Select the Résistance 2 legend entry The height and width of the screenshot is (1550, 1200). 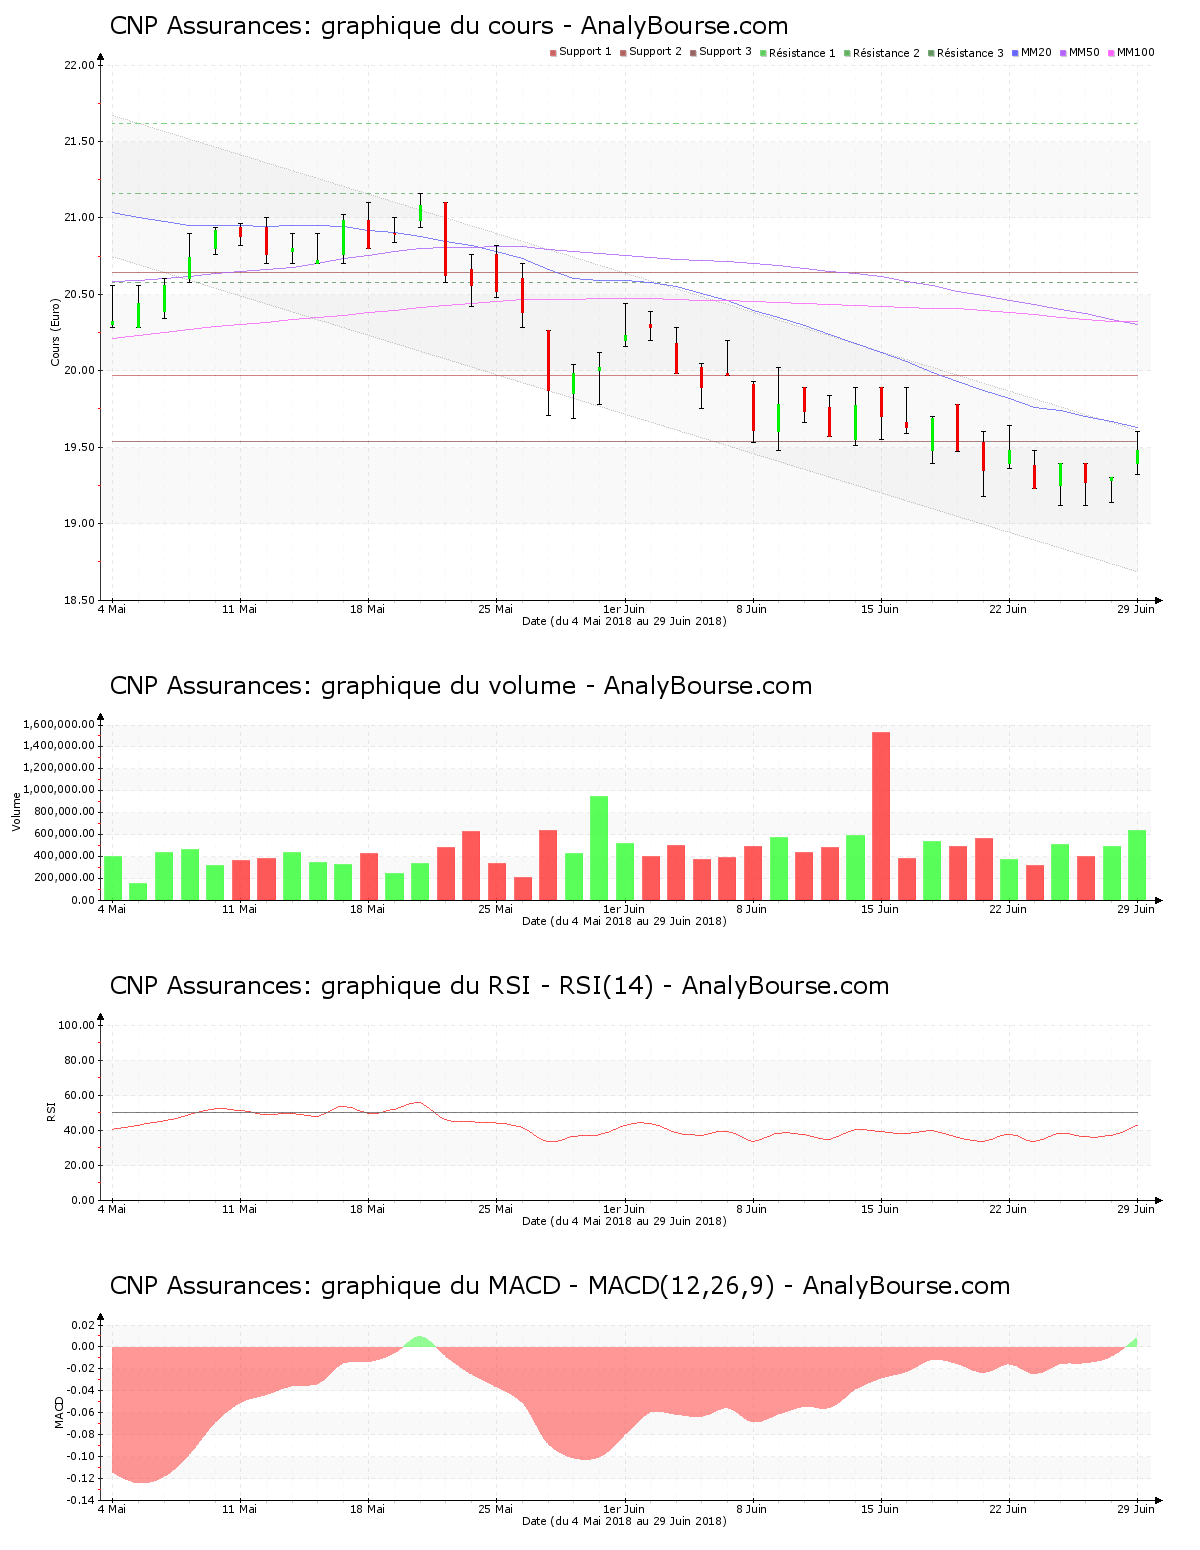[x=881, y=52]
